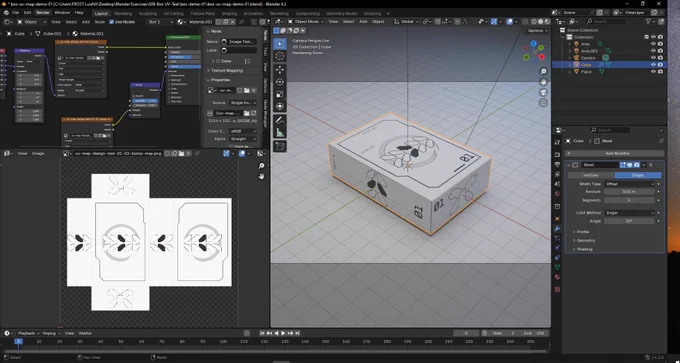Click the viewport zoom magnifier icon

[x=543, y=72]
